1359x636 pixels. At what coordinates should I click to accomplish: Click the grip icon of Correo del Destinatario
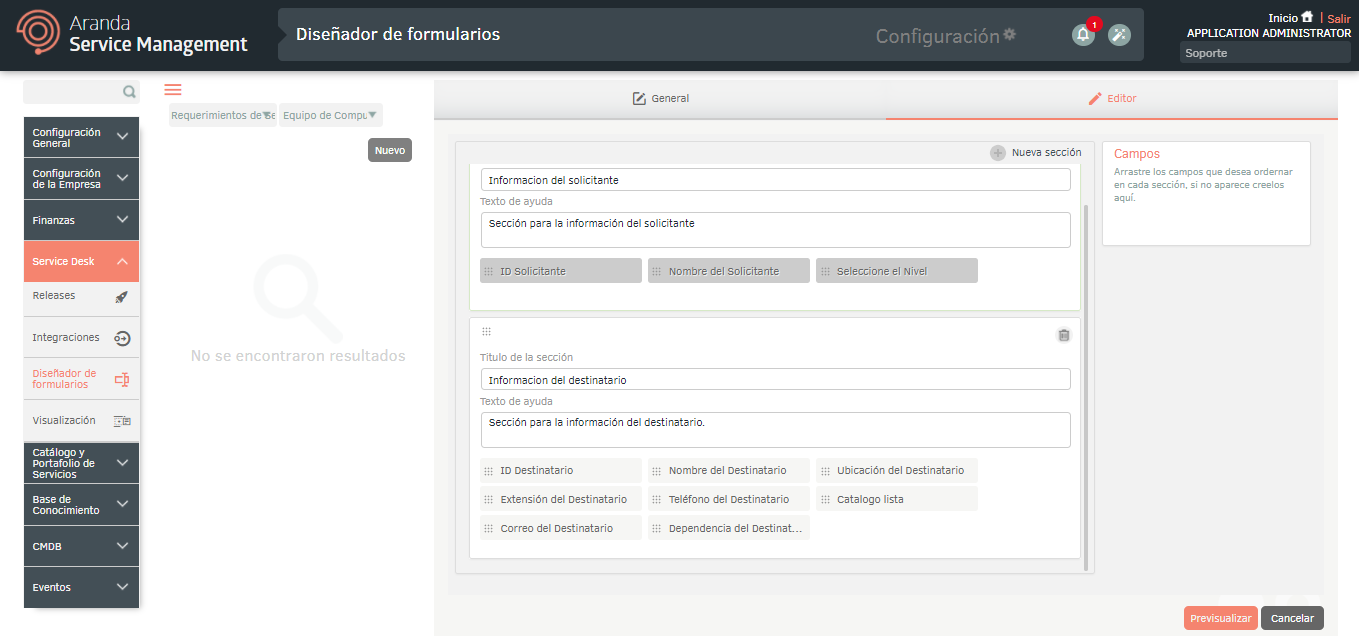tap(488, 528)
